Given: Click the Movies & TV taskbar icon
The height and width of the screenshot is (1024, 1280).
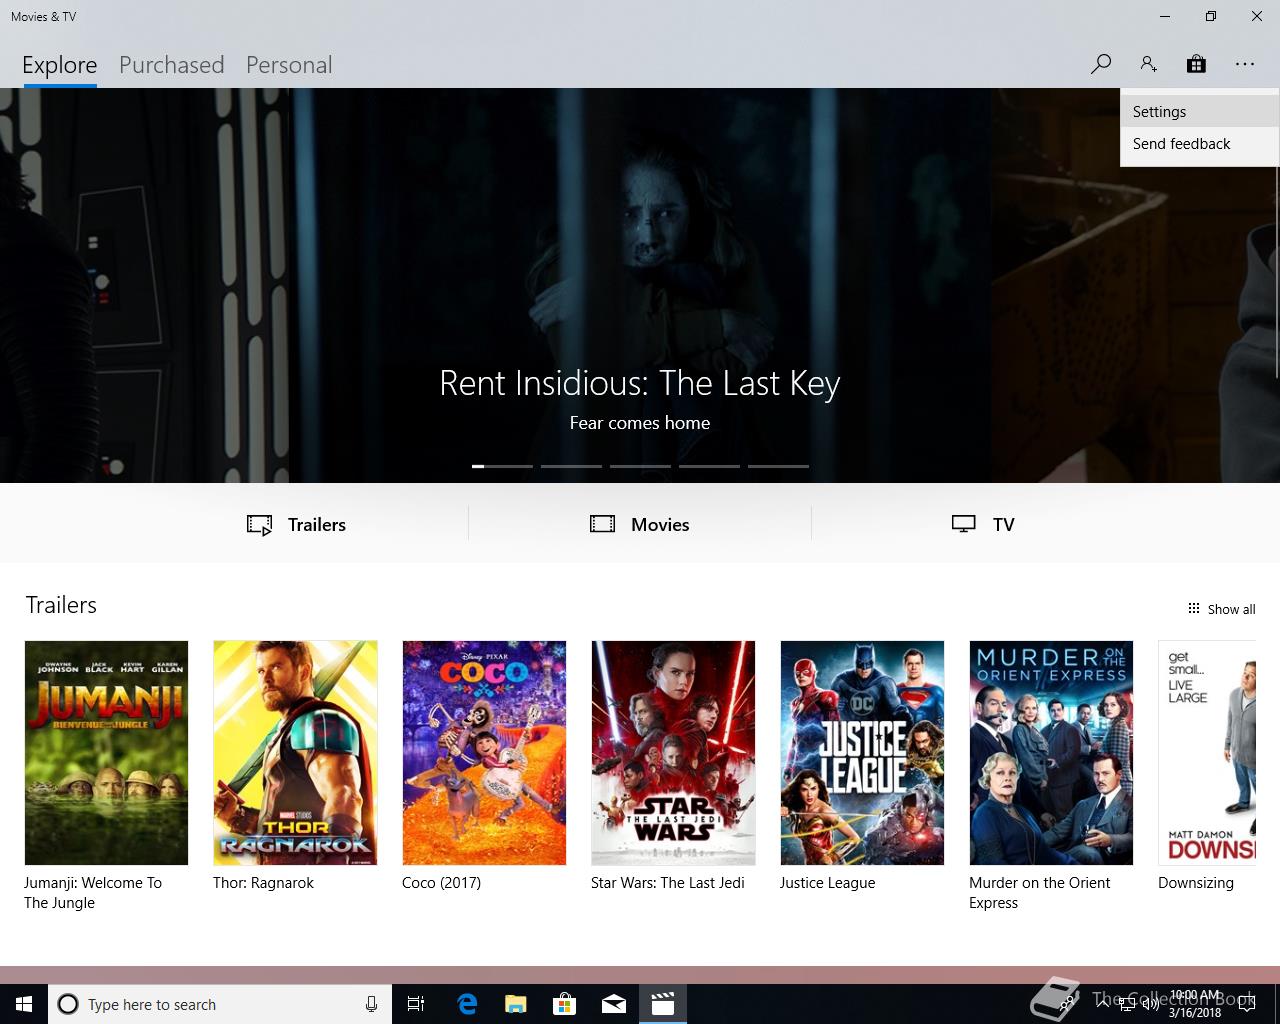Looking at the screenshot, I should point(663,1004).
